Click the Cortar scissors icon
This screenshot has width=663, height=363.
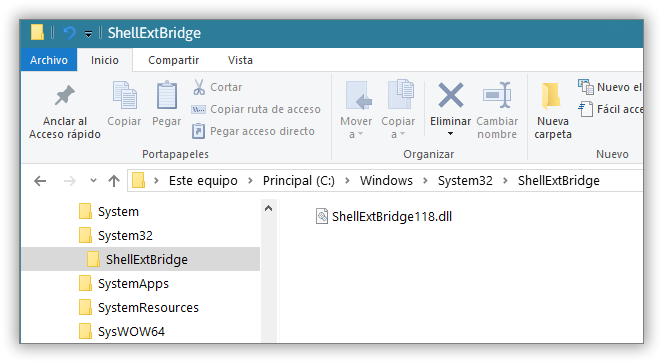point(199,87)
